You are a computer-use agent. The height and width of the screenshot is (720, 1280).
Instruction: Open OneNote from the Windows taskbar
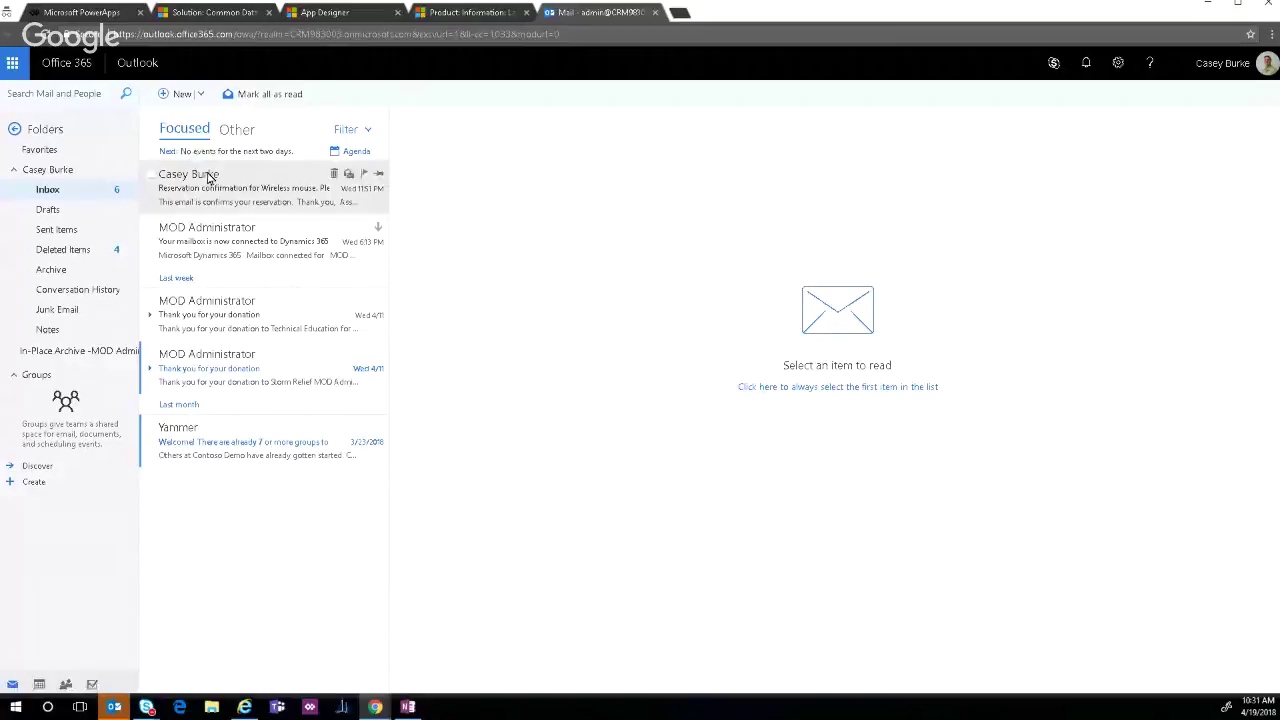click(x=408, y=707)
